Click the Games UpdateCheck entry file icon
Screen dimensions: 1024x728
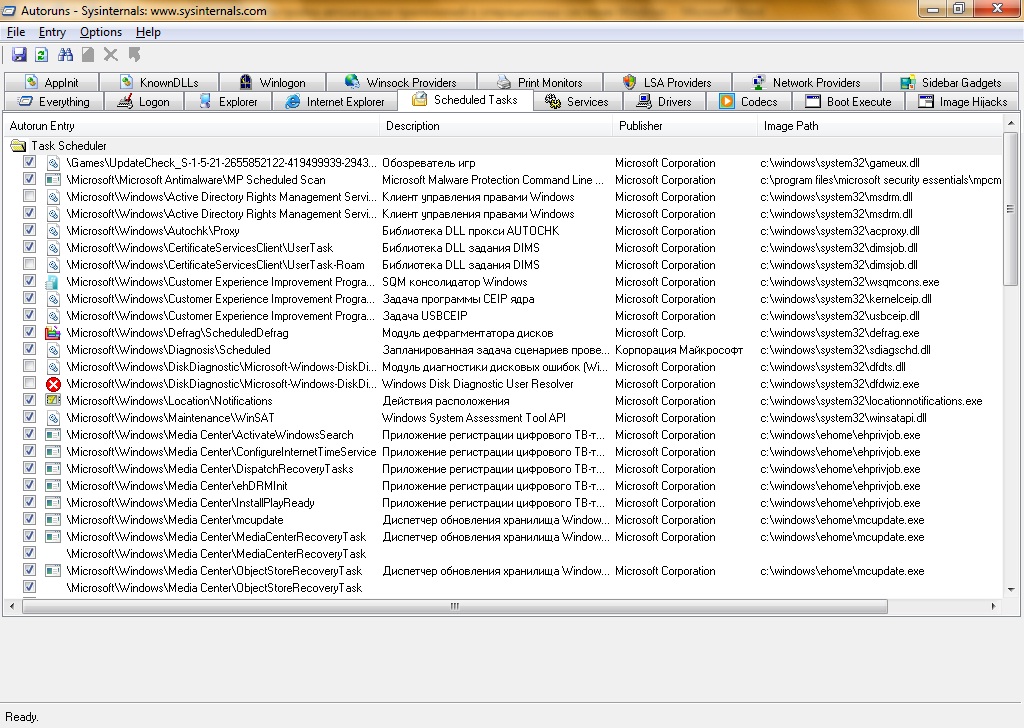point(53,163)
